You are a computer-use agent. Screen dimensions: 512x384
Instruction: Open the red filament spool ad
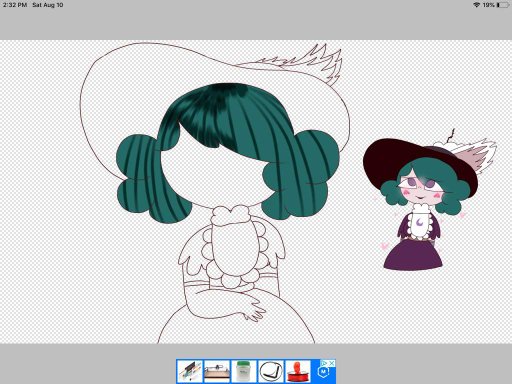pyautogui.click(x=297, y=371)
